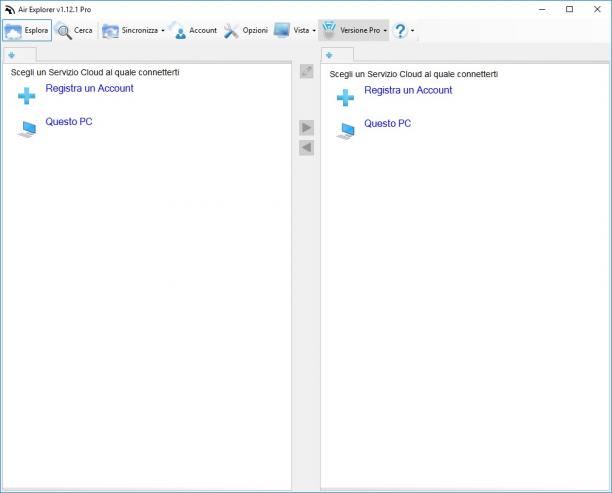Add a new tab in left pane
The image size is (612, 493).
coord(12,55)
